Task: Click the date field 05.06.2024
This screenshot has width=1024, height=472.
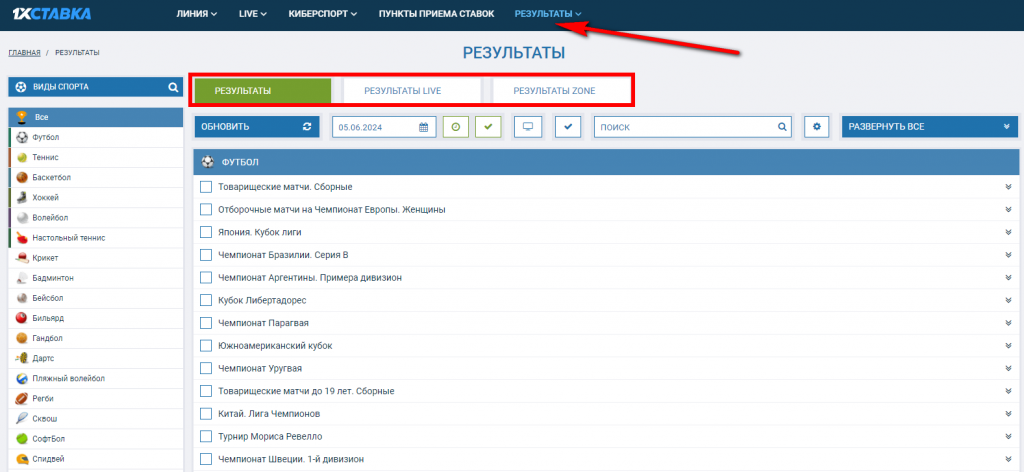Action: coord(384,127)
